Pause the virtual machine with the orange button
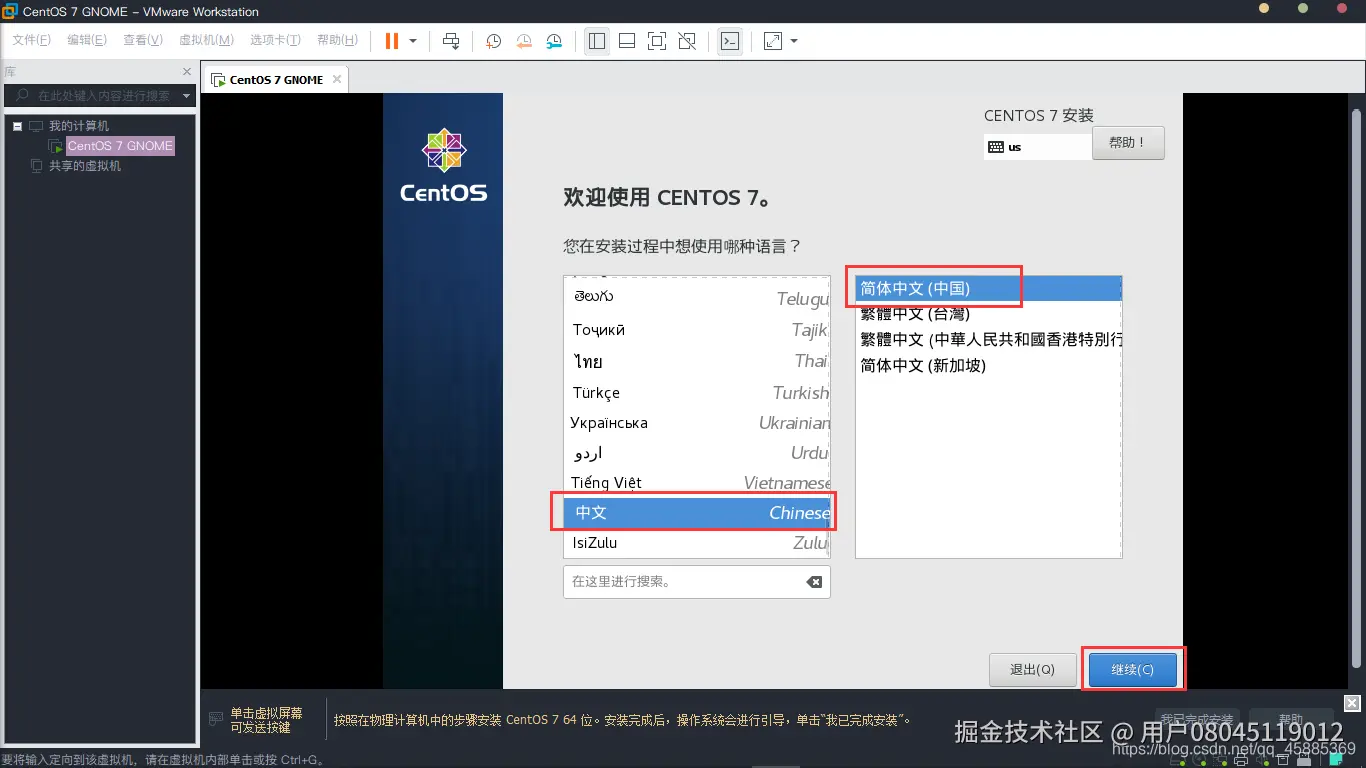The height and width of the screenshot is (768, 1366). coord(392,41)
